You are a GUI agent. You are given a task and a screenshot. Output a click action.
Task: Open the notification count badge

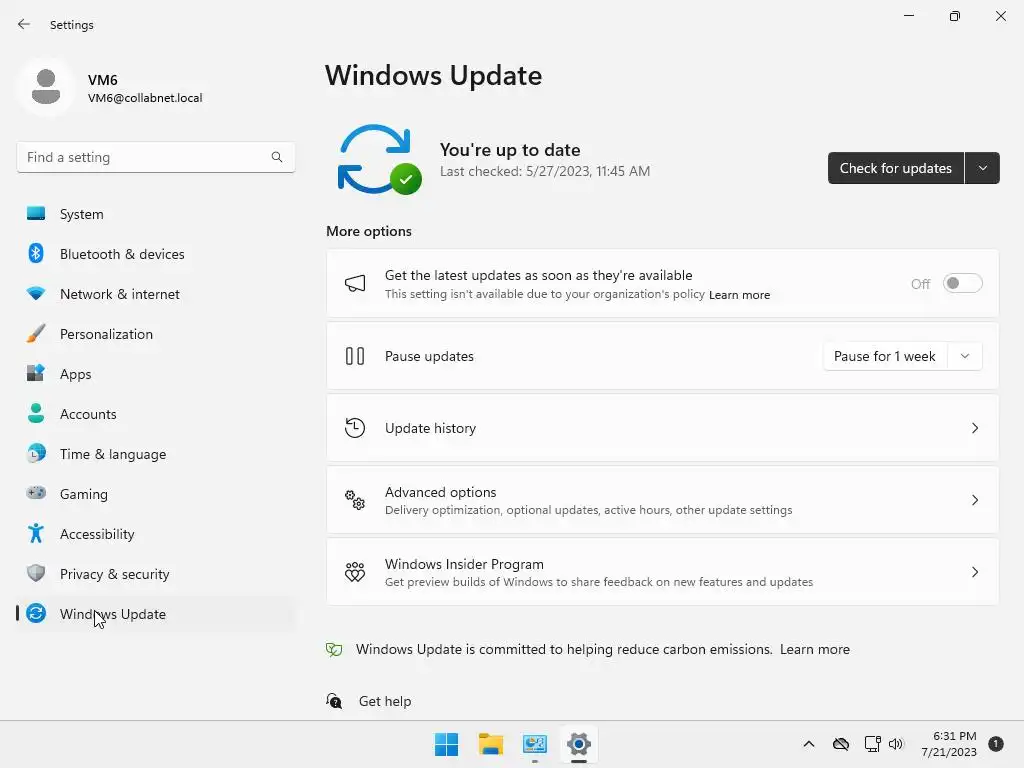pos(995,744)
